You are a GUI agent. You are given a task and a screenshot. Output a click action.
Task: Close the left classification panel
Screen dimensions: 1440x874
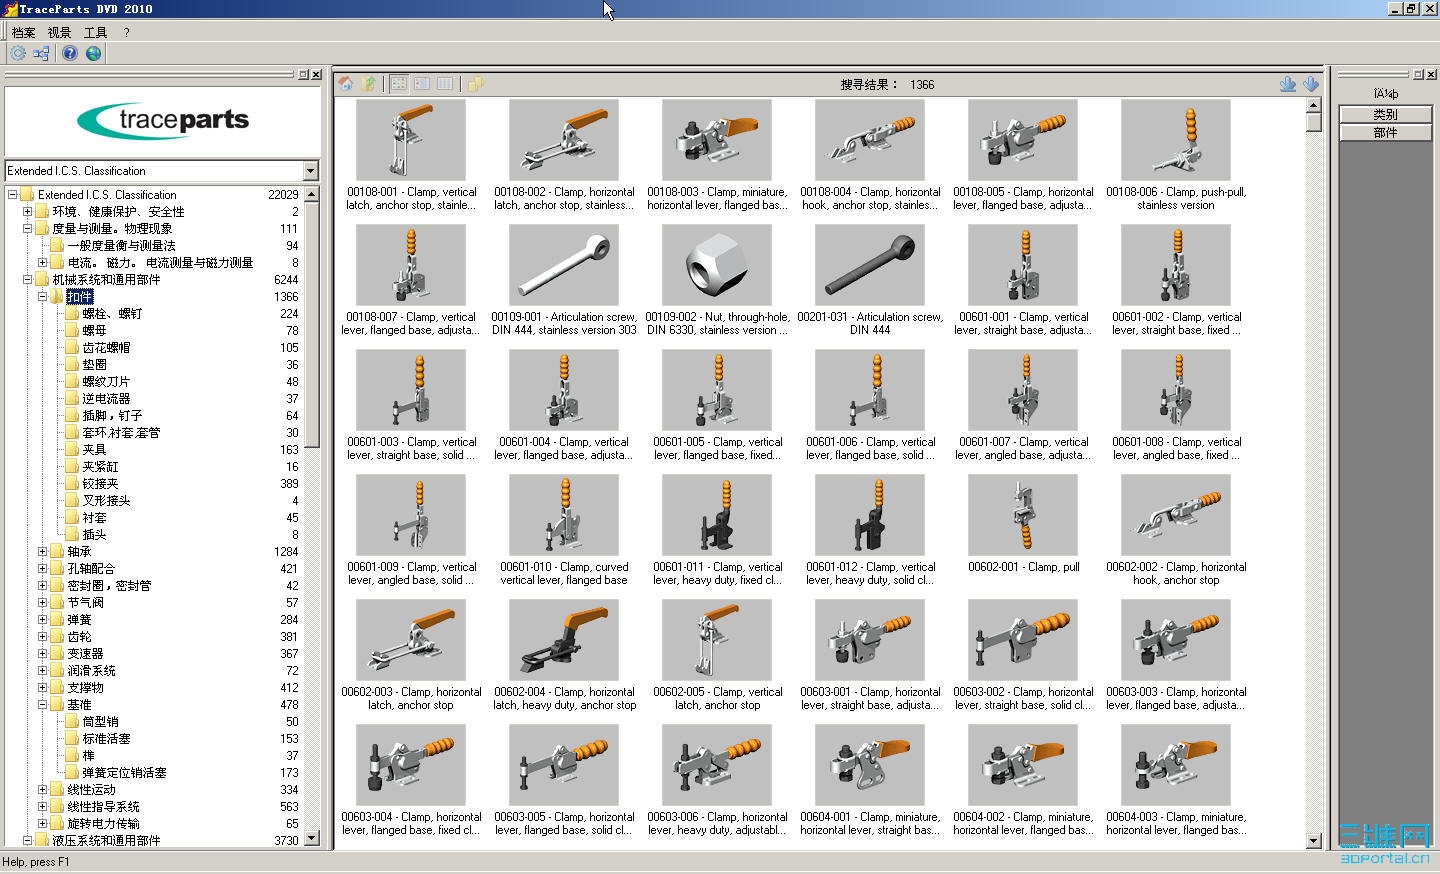pyautogui.click(x=316, y=74)
